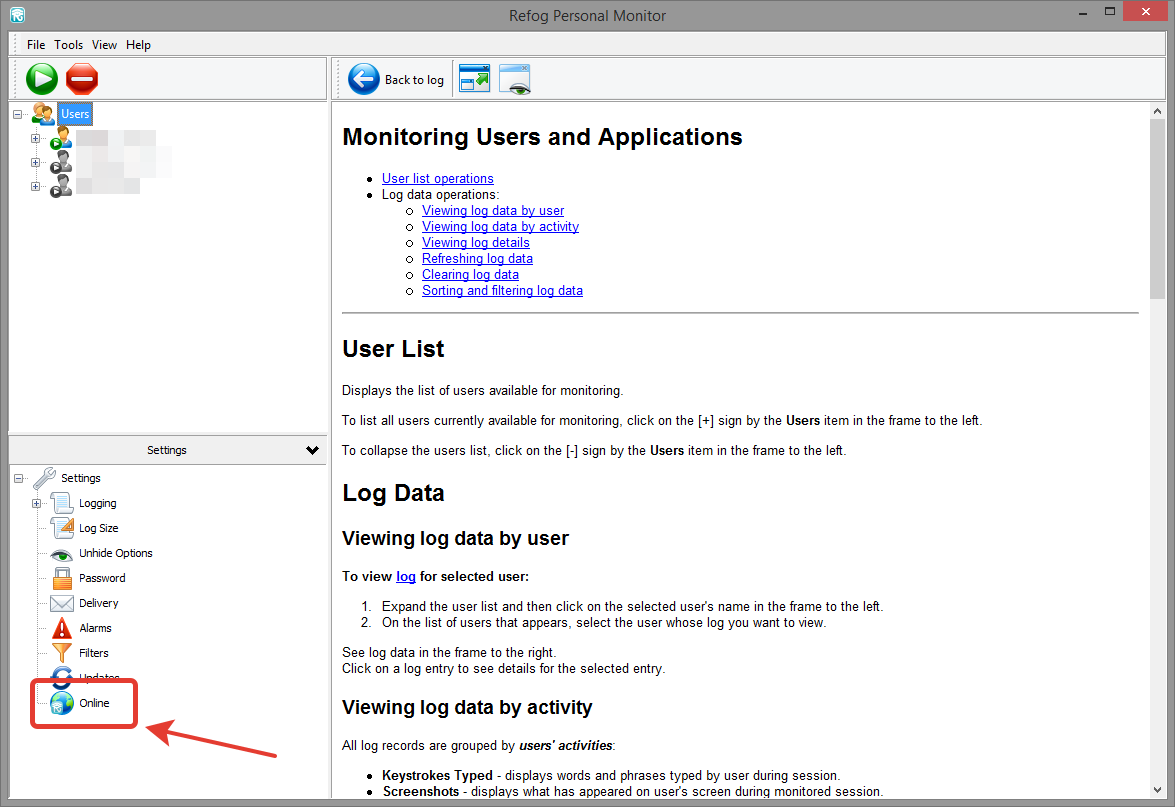The image size is (1175, 807).
Task: Select the Unhide Options label
Action: pos(115,553)
